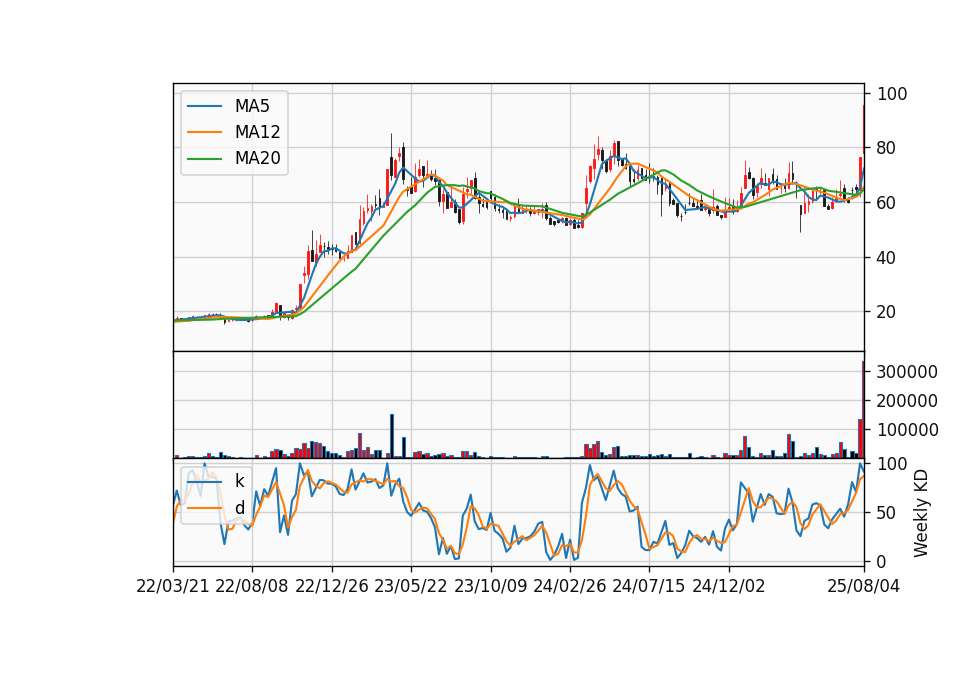Image resolution: width=960 pixels, height=690 pixels.
Task: Click the 23/10/09 date tick label
Action: click(x=490, y=587)
